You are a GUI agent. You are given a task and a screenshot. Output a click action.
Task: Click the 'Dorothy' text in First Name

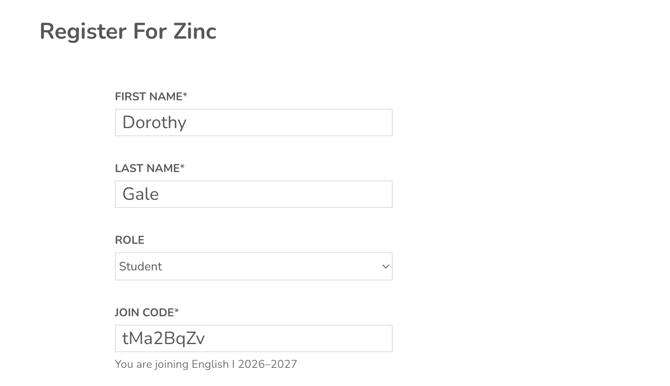tap(154, 123)
